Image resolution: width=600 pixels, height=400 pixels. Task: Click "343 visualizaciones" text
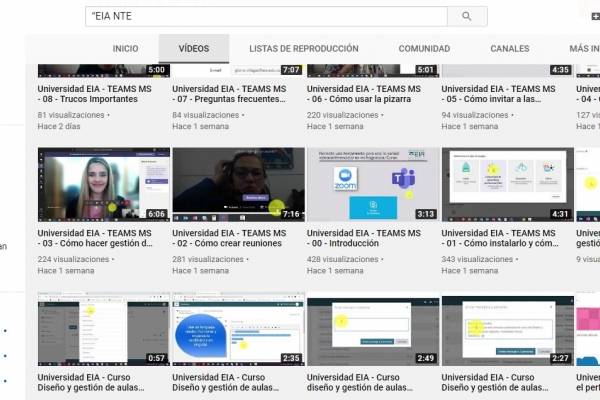[477, 259]
